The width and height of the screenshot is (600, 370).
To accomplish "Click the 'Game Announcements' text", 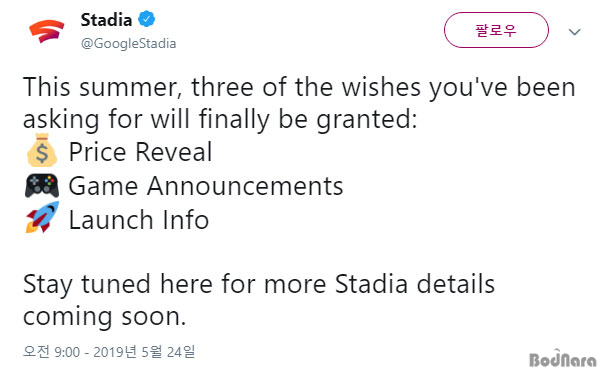I will (206, 186).
